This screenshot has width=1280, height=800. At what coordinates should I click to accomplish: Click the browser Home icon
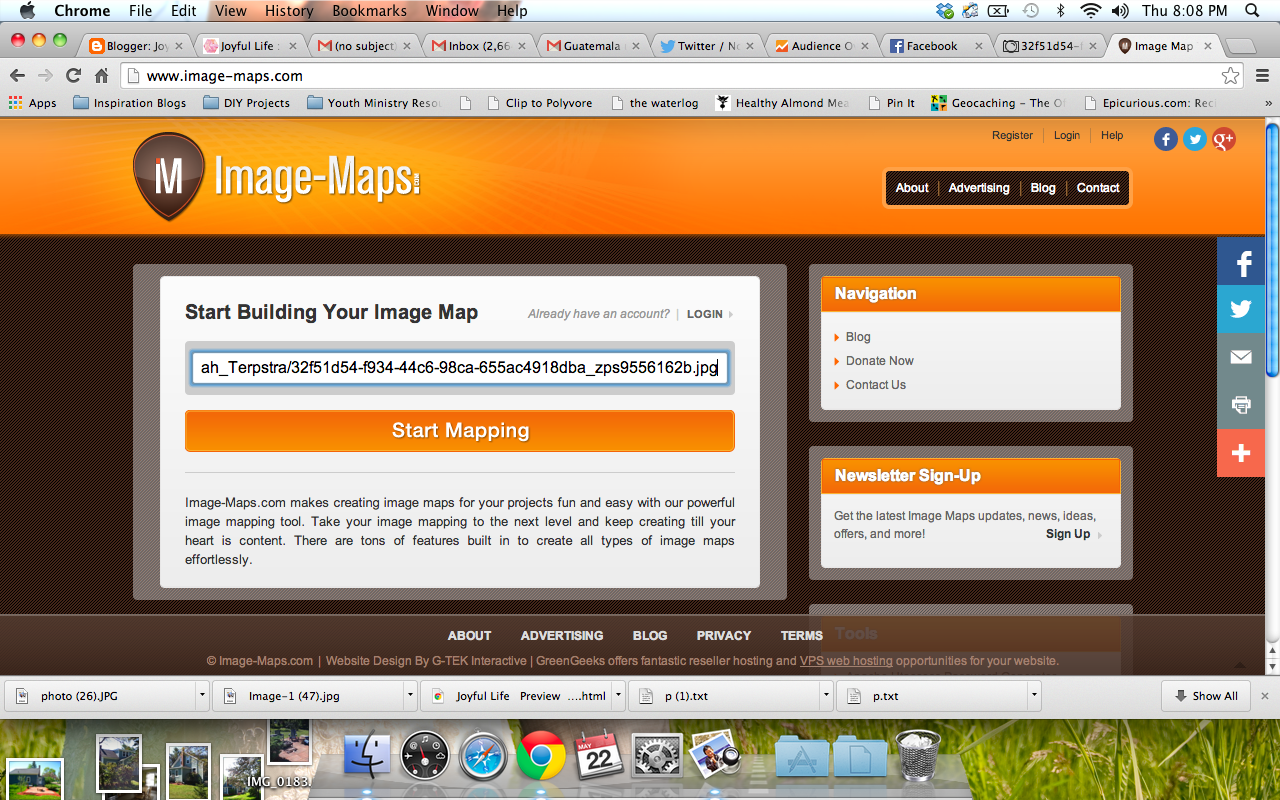click(x=101, y=76)
